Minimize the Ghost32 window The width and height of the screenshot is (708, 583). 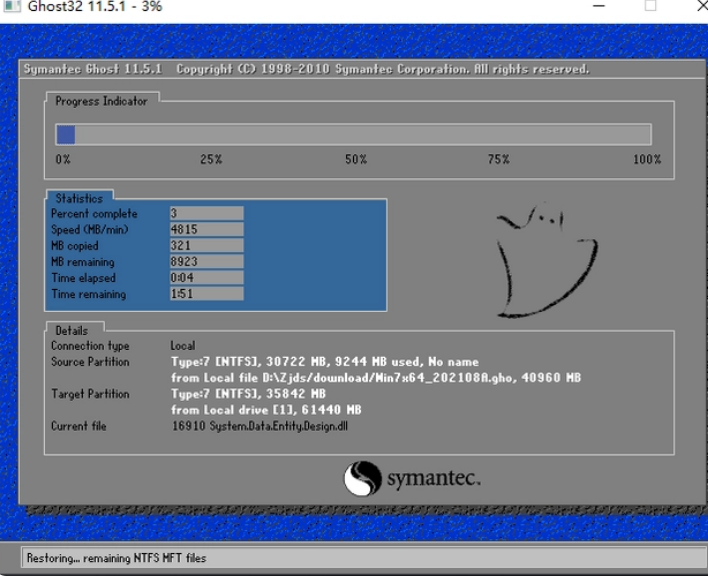598,6
